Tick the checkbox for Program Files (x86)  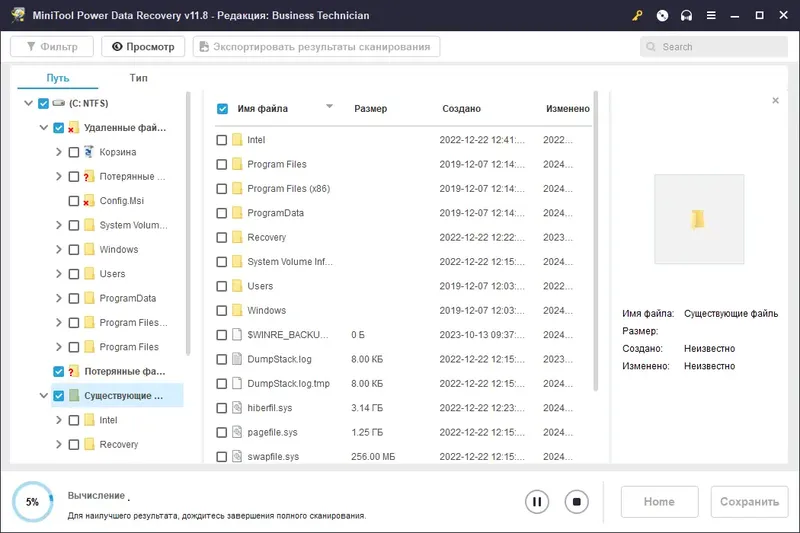(222, 189)
